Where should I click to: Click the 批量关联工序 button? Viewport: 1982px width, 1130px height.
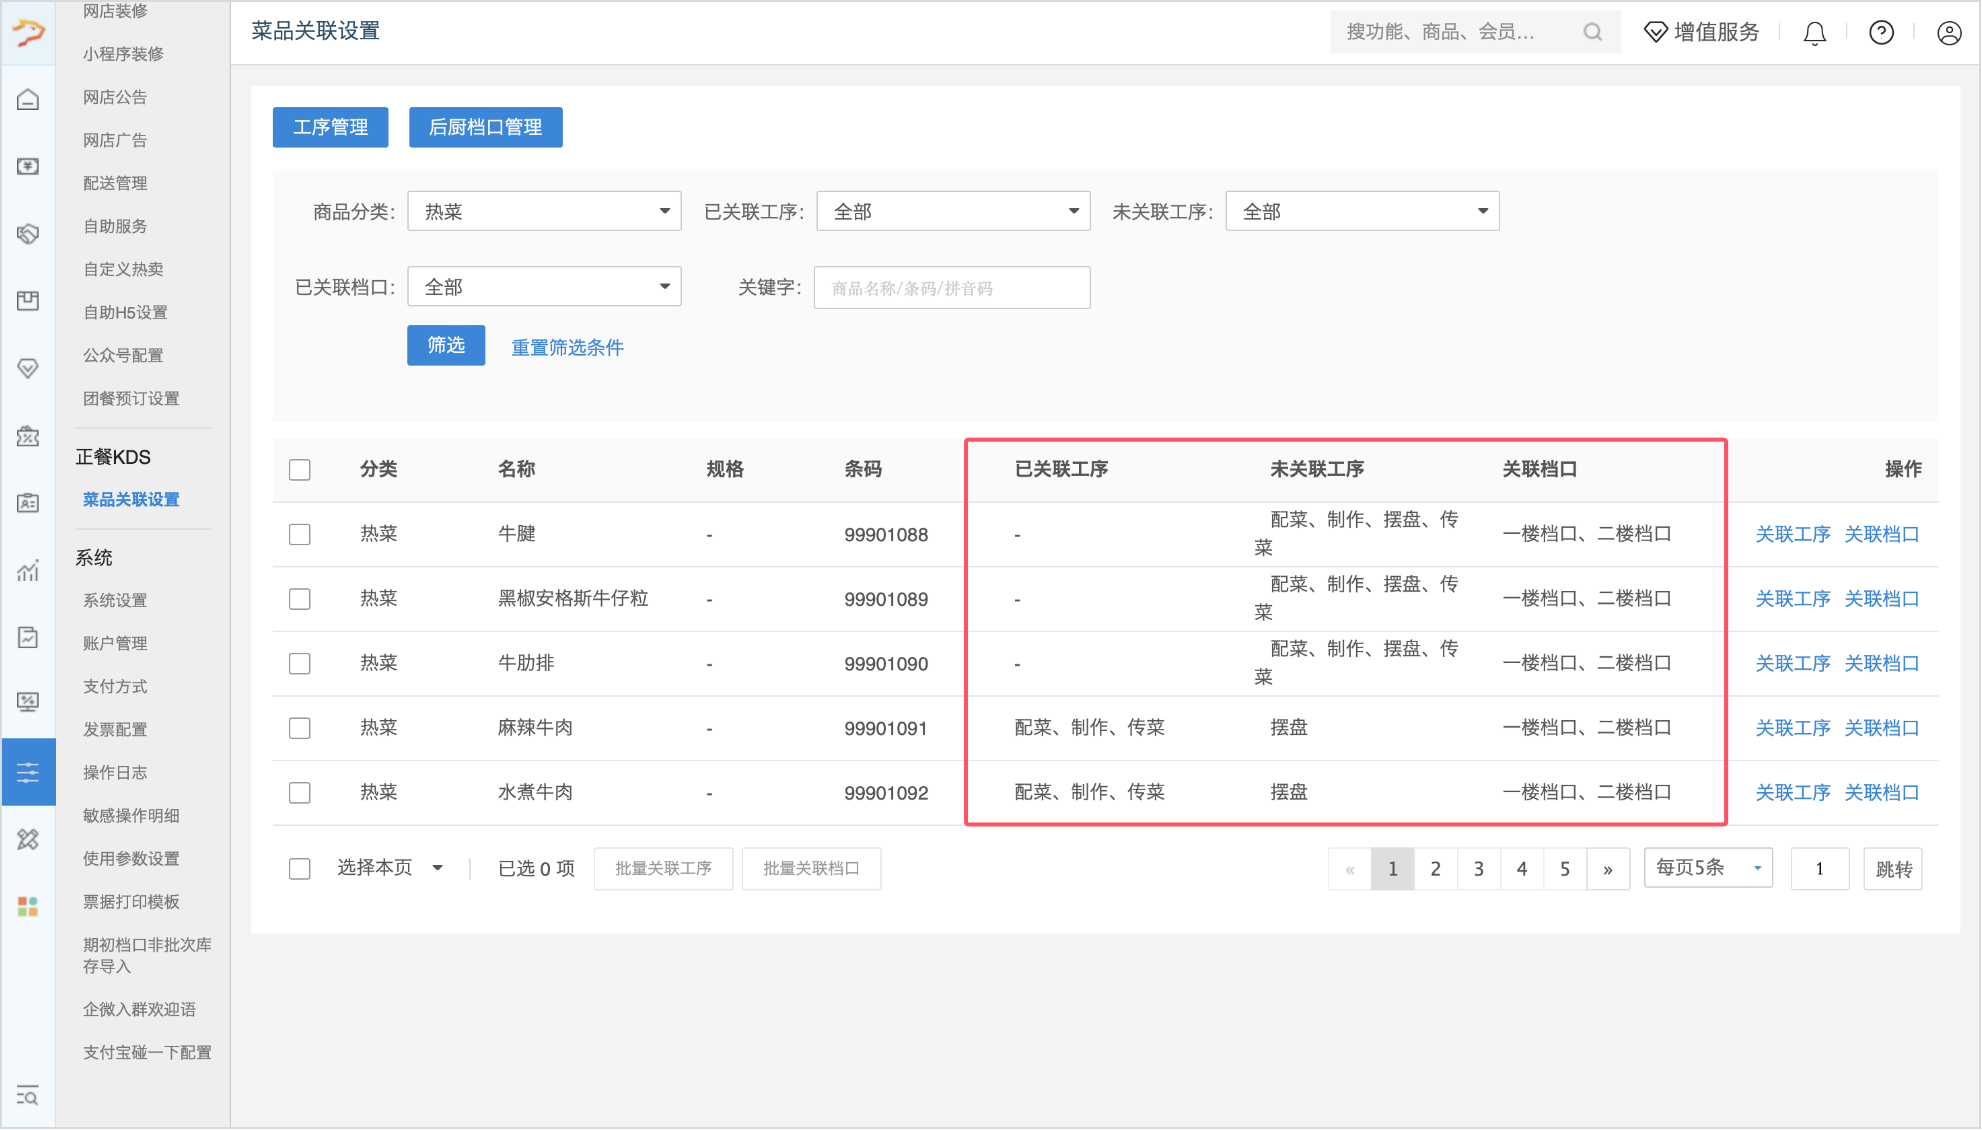(664, 868)
